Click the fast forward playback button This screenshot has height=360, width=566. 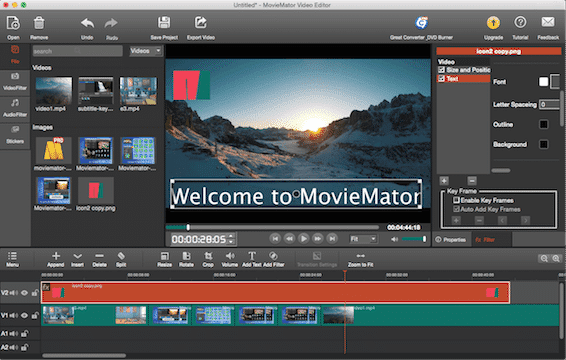point(318,239)
